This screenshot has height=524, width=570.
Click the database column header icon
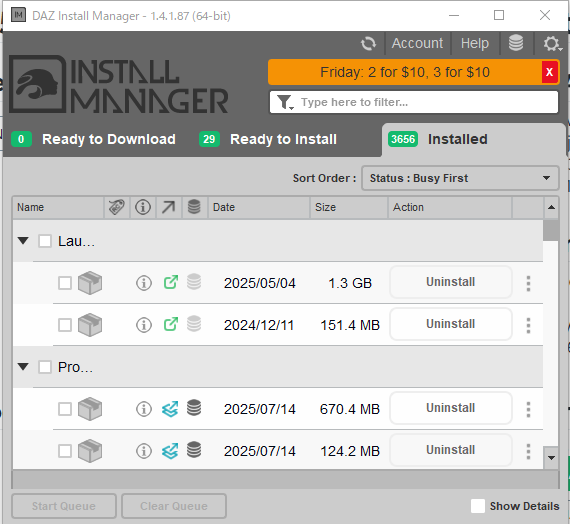[194, 207]
